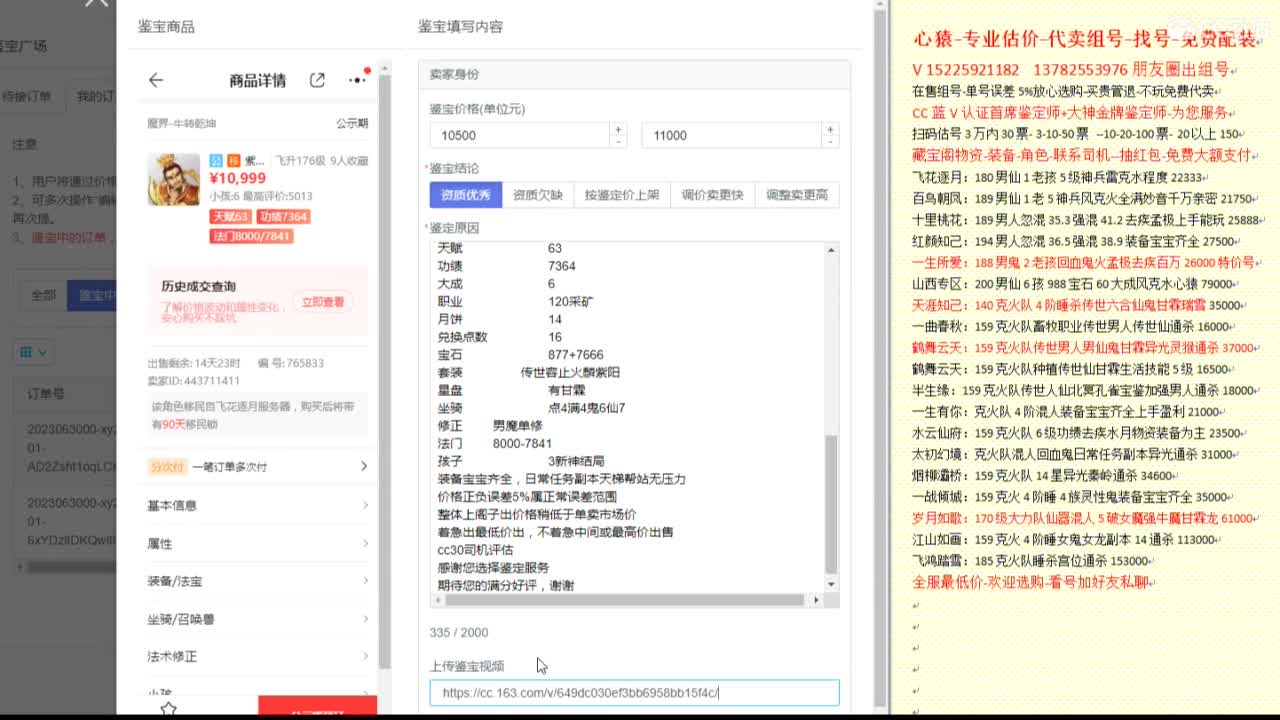Click the textarea scrollbar up arrow

[x=831, y=248]
